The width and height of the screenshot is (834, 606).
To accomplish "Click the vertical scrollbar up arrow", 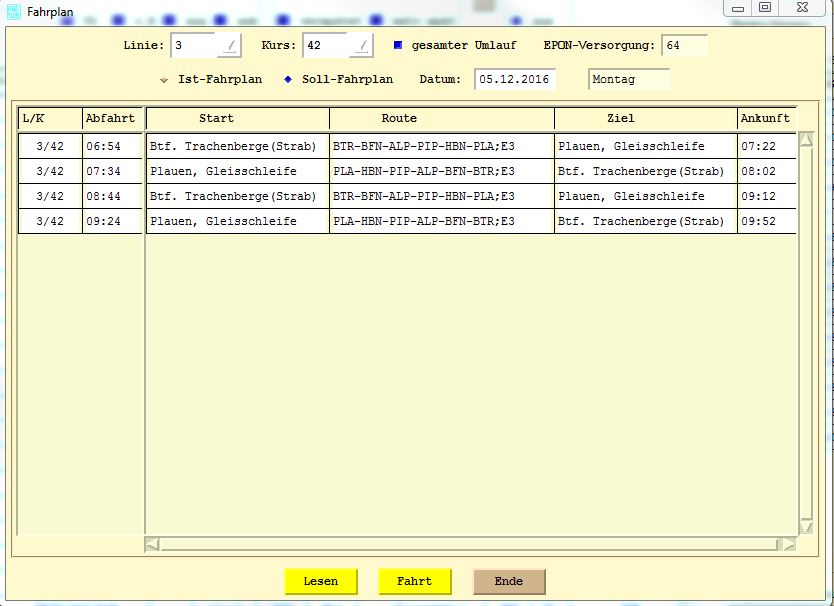I will [x=806, y=140].
